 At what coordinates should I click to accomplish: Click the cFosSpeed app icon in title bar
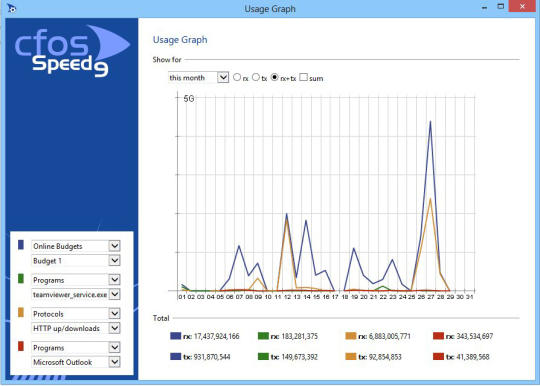[x=11, y=8]
